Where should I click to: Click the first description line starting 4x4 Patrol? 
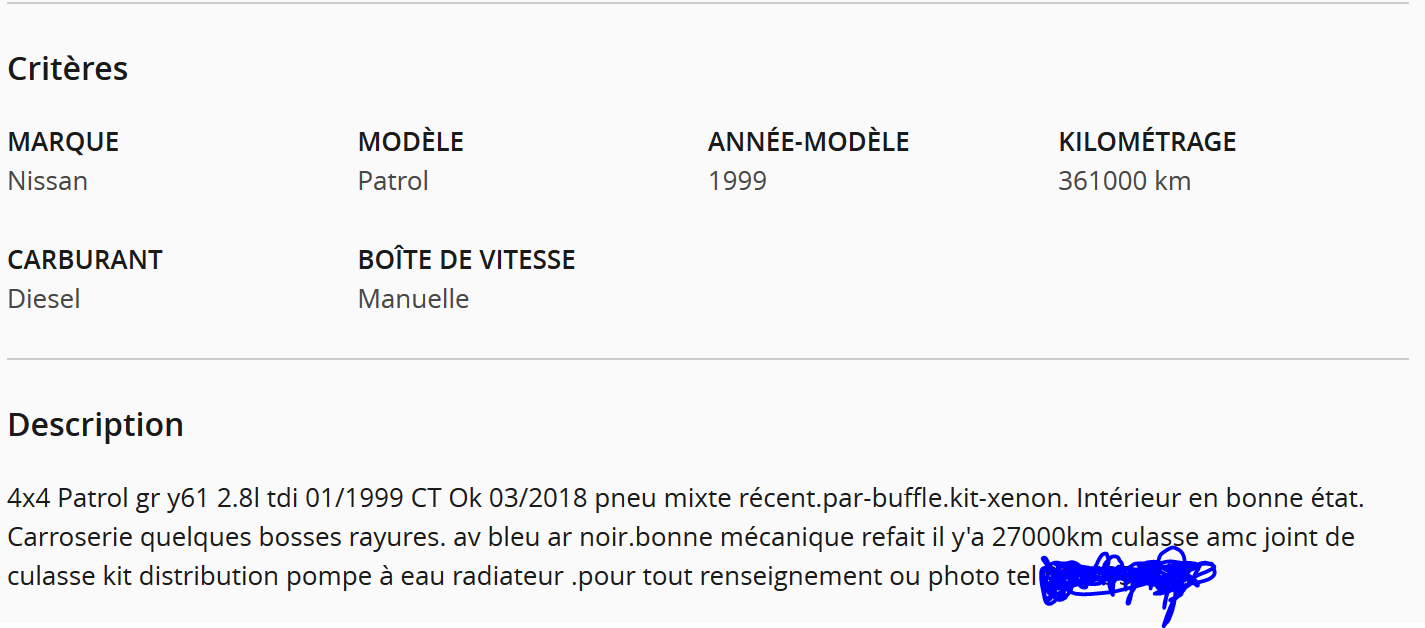click(686, 498)
